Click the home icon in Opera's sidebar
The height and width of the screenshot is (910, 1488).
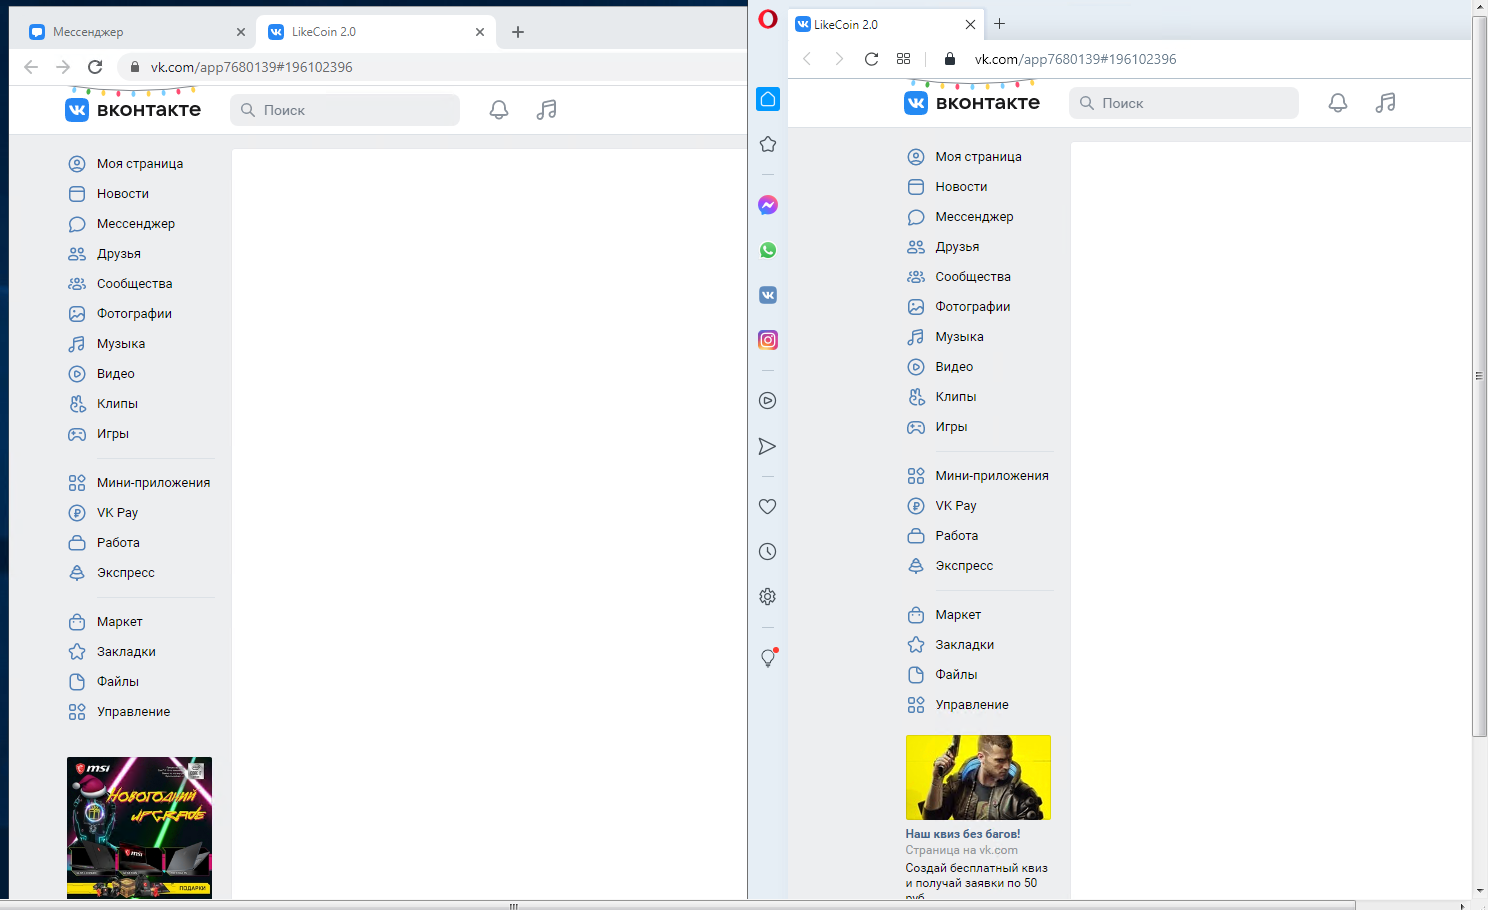(x=768, y=99)
